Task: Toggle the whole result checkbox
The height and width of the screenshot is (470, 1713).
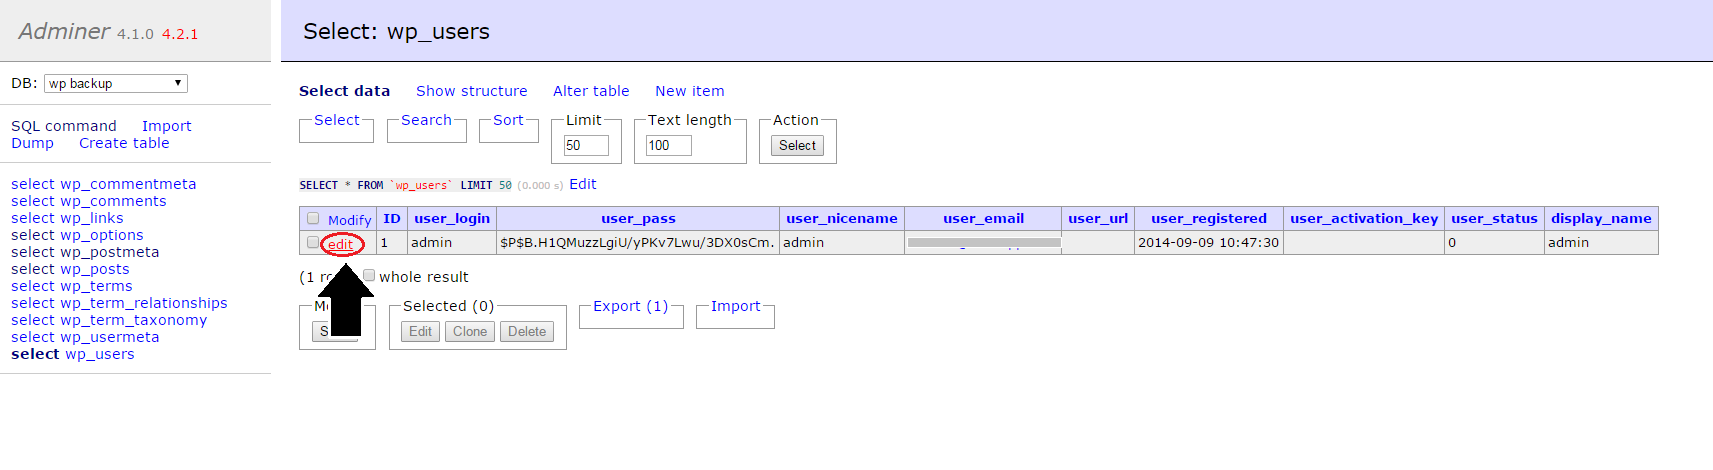Action: [x=369, y=275]
